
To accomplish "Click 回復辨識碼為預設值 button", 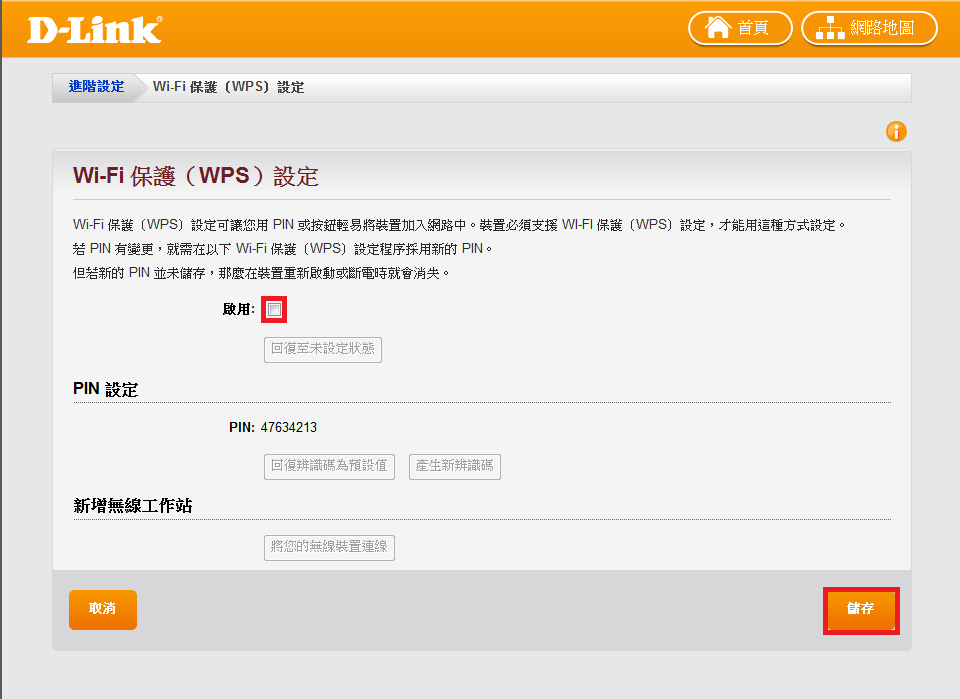I will coord(329,466).
